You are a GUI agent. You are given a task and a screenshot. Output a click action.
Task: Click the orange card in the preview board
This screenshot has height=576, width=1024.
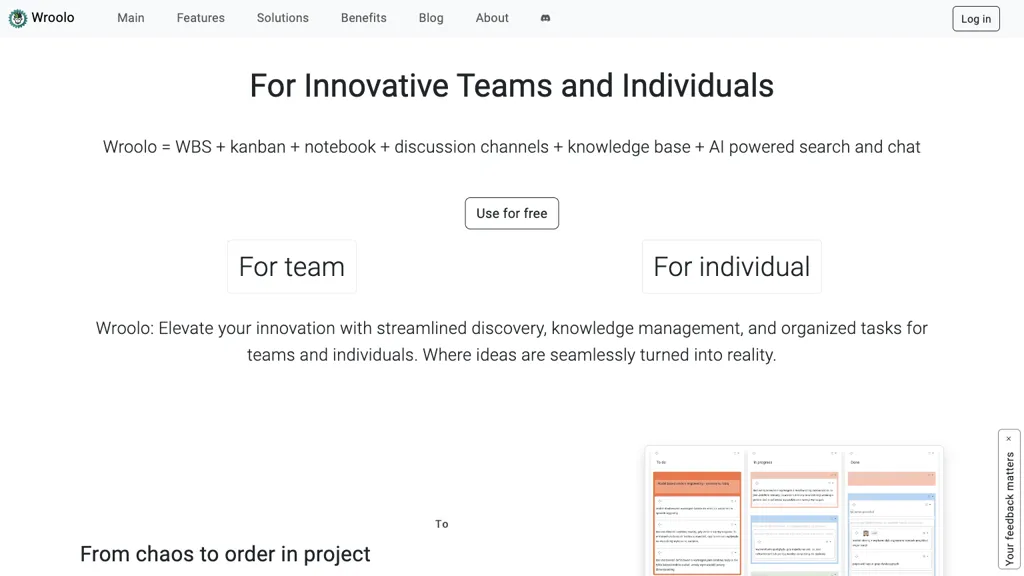[698, 484]
